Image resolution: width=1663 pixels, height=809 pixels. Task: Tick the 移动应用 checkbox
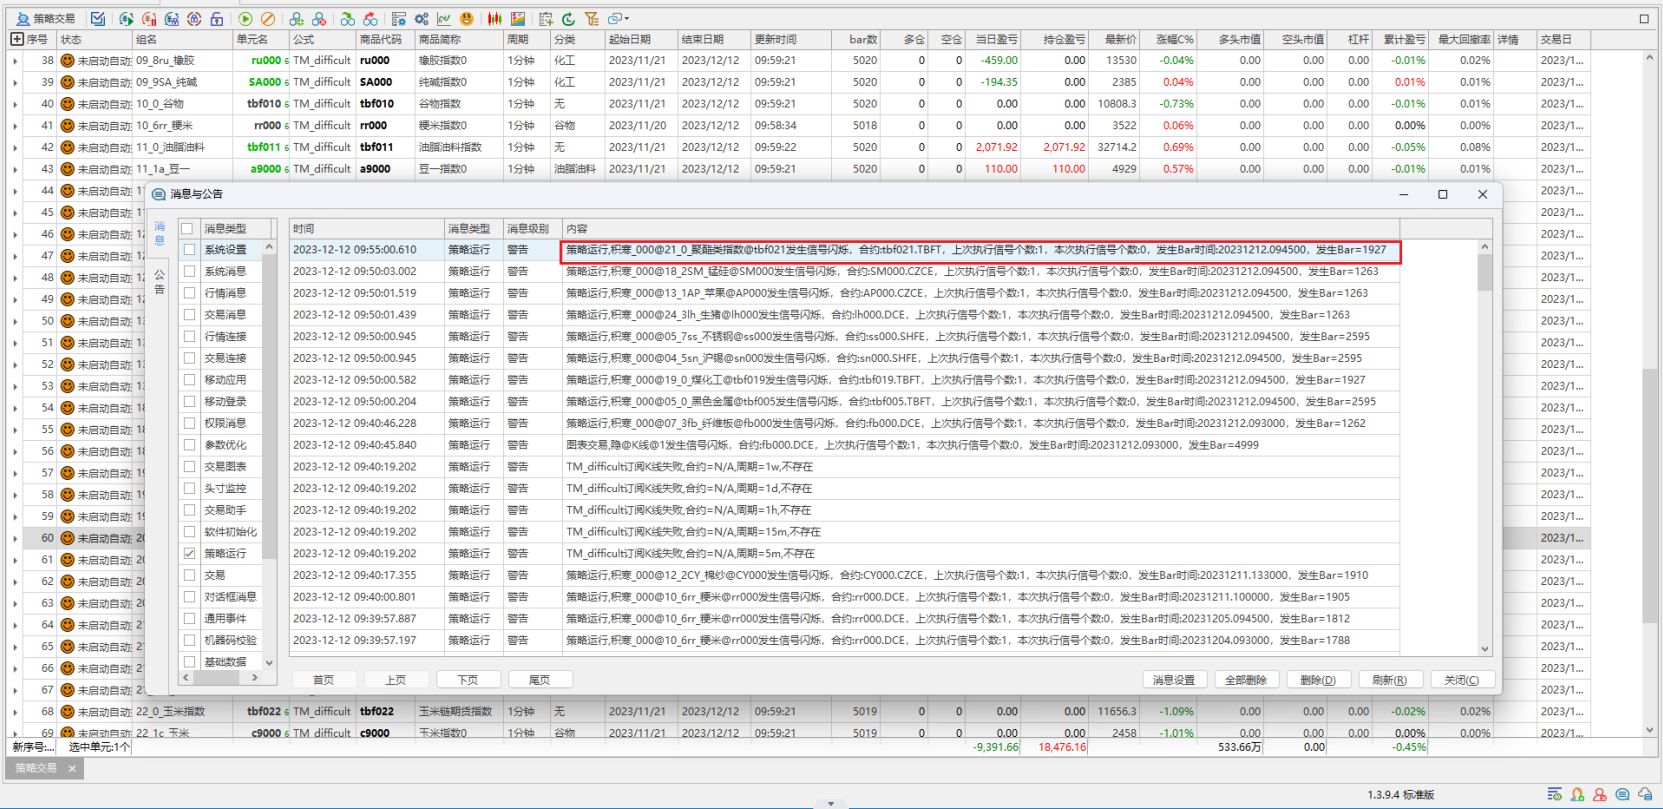189,380
